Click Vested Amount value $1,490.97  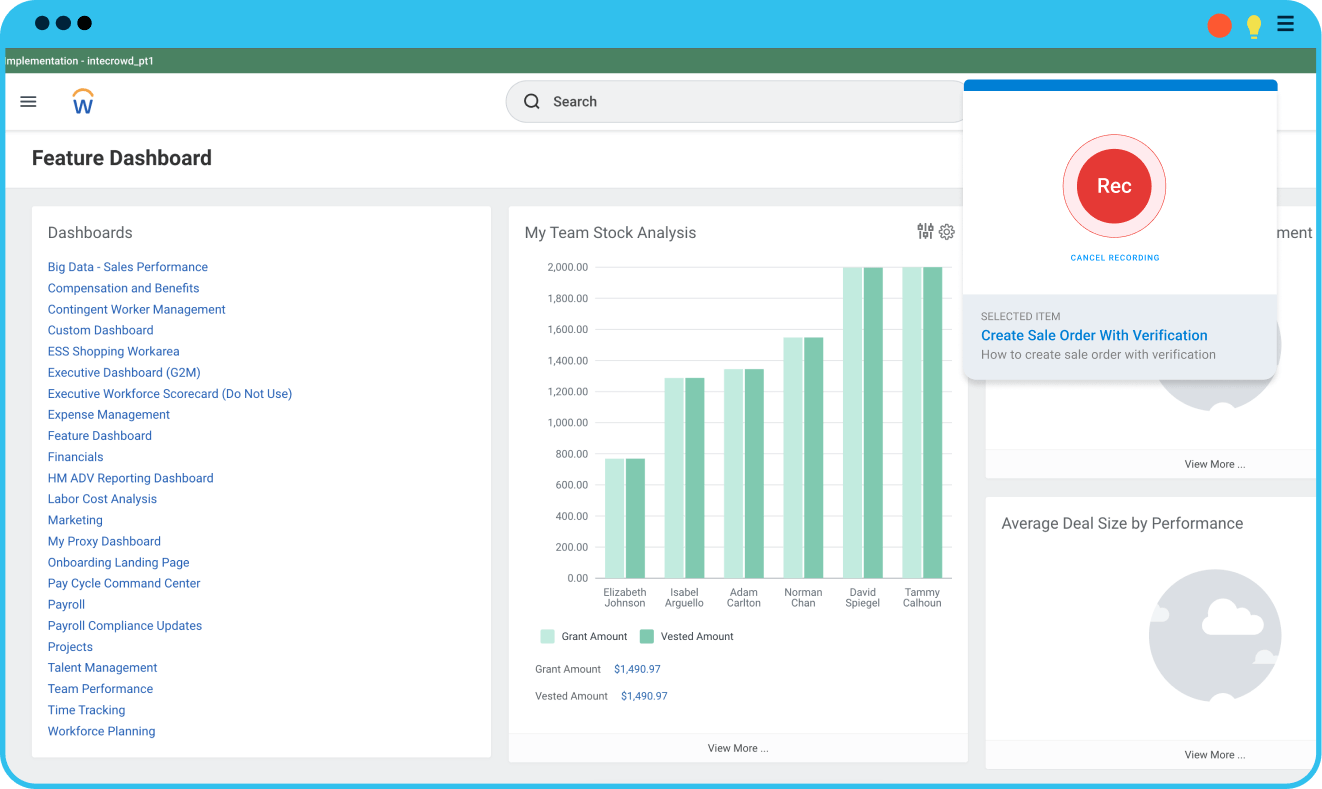(644, 696)
